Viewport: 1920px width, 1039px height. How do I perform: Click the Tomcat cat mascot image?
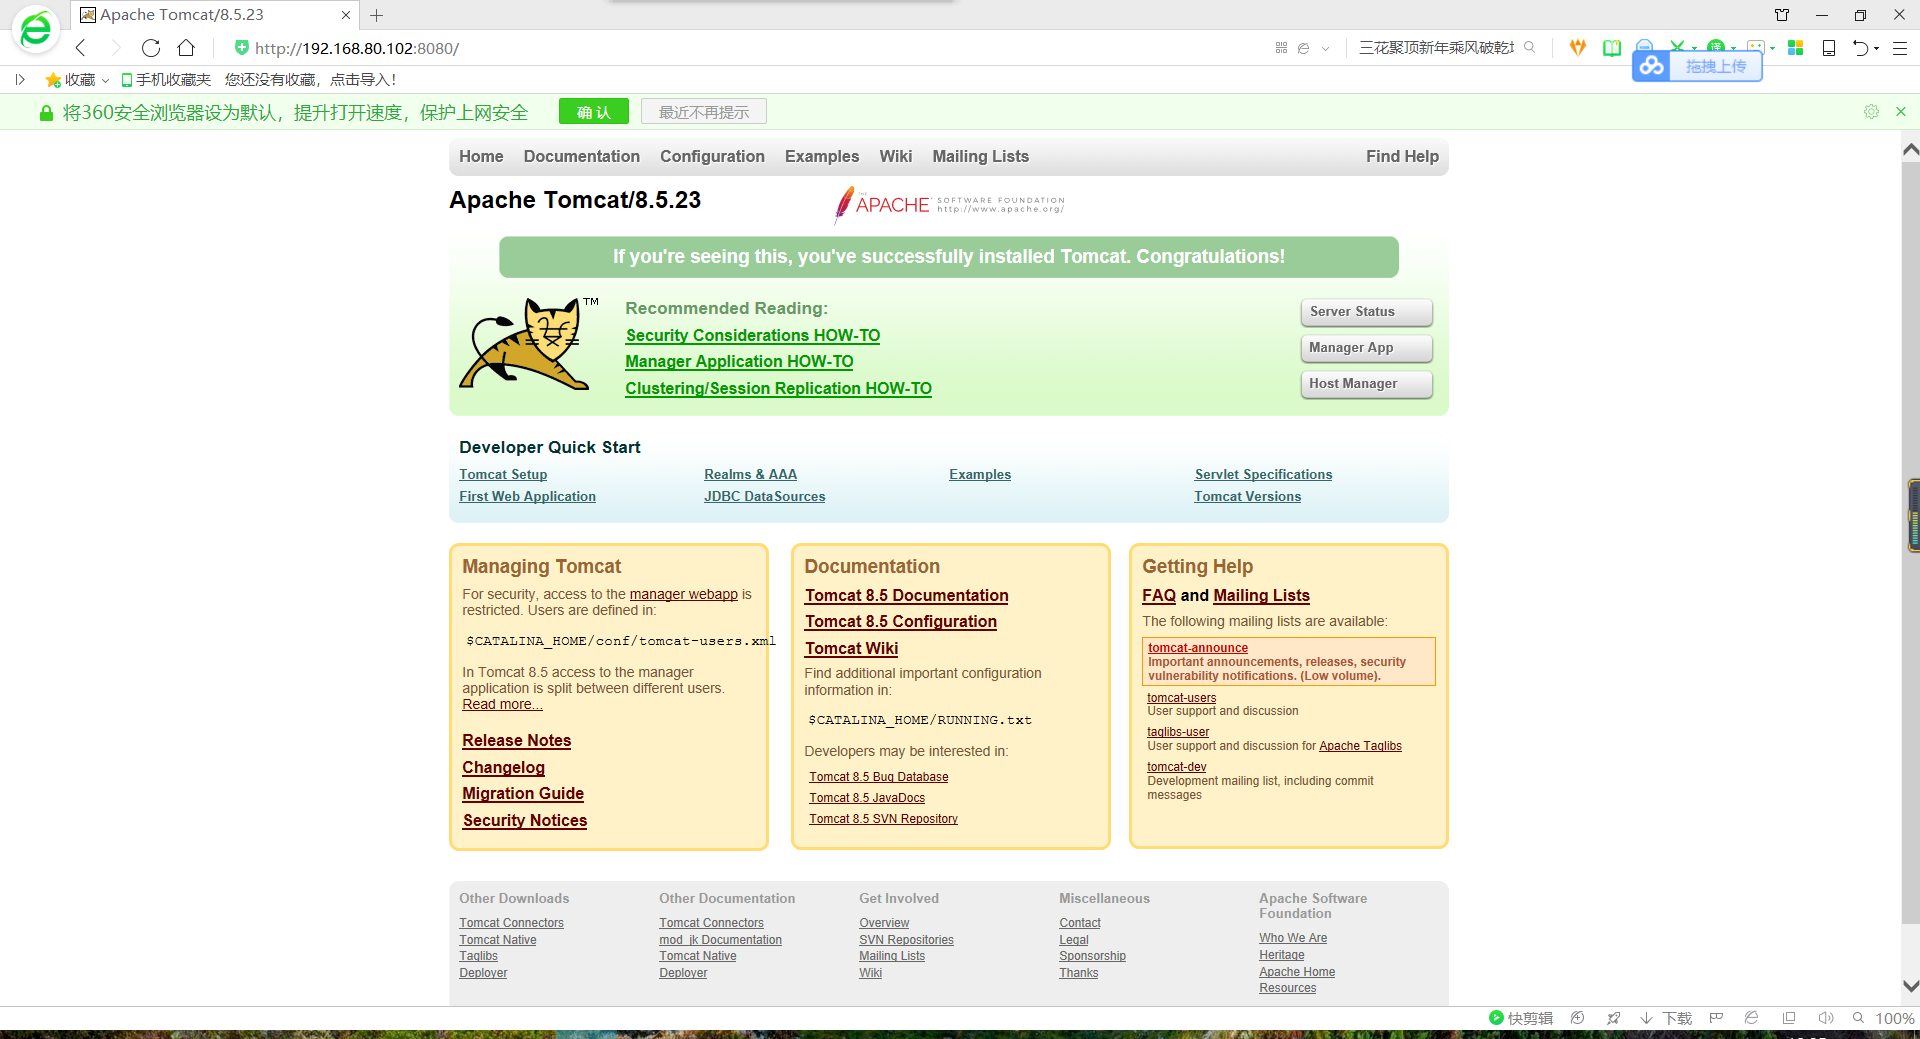528,343
